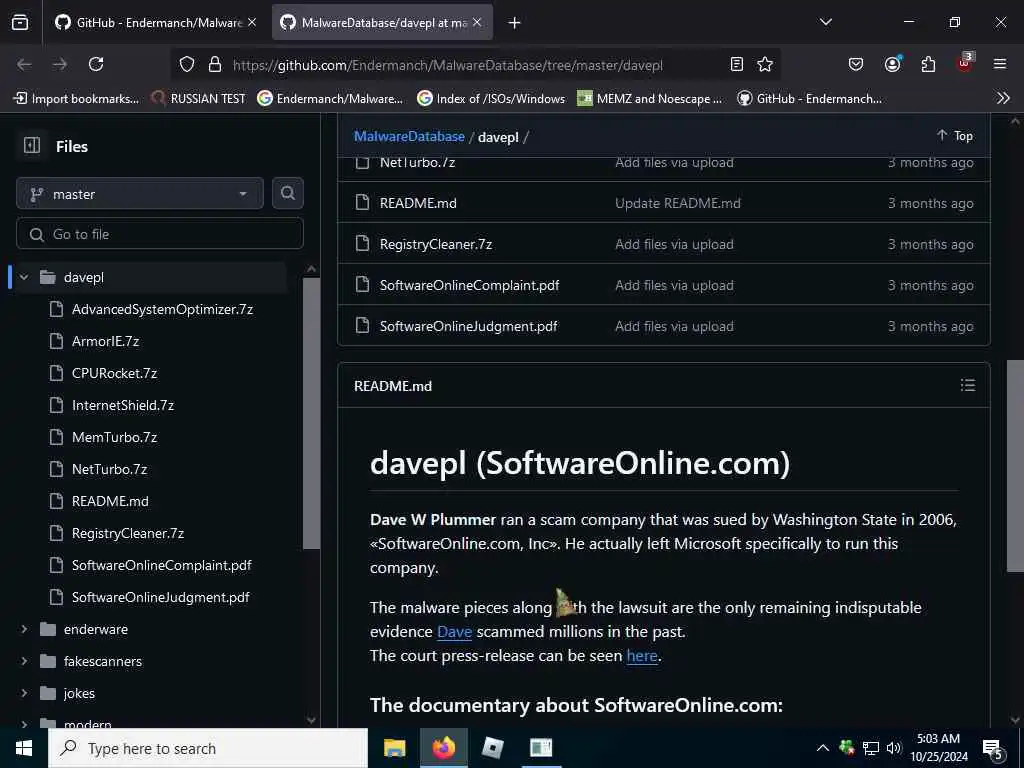This screenshot has width=1024, height=768.
Task: Open SoftwareOnlineComplaint.pdf in file list
Action: (x=470, y=285)
